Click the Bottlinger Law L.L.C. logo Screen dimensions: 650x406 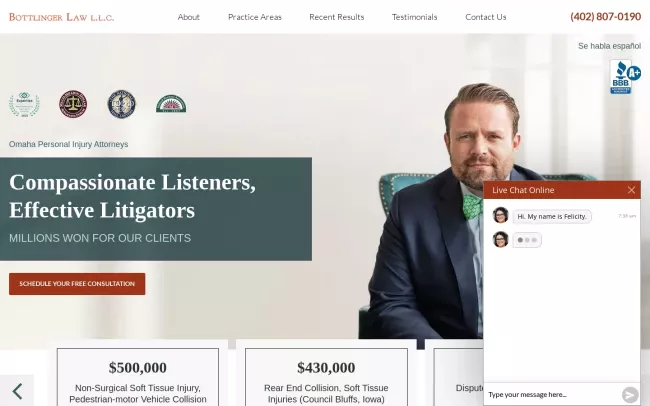tap(61, 17)
